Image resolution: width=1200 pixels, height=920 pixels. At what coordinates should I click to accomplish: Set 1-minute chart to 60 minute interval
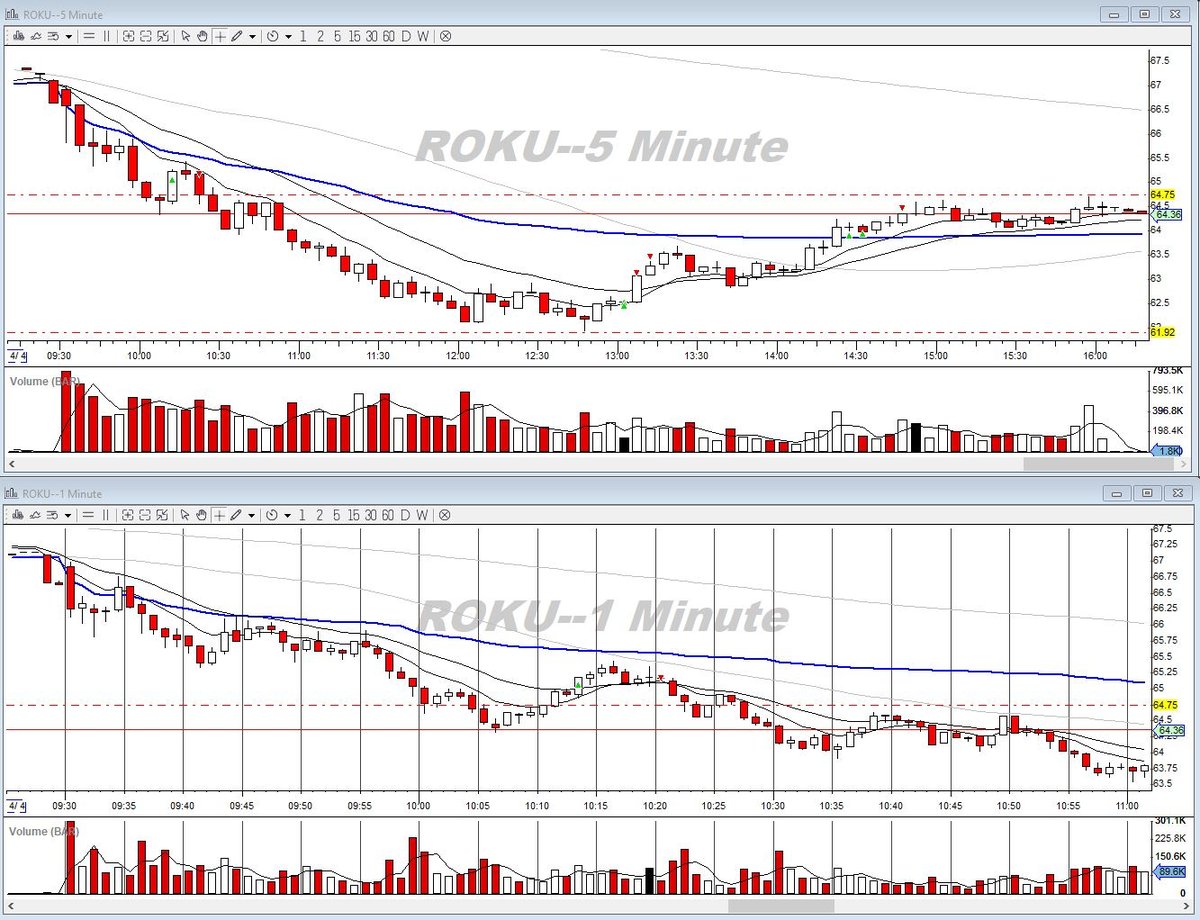(388, 514)
